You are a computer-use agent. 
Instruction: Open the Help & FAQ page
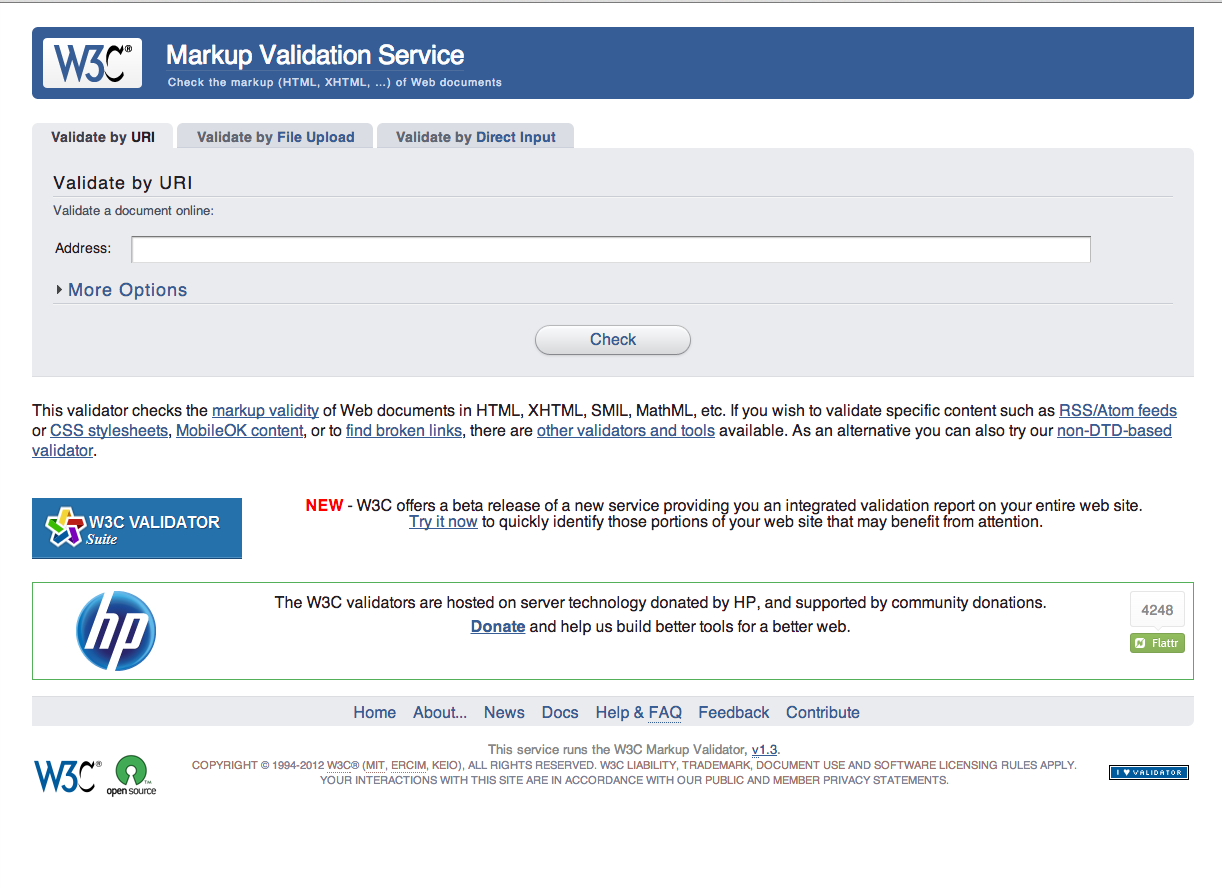[x=638, y=712]
